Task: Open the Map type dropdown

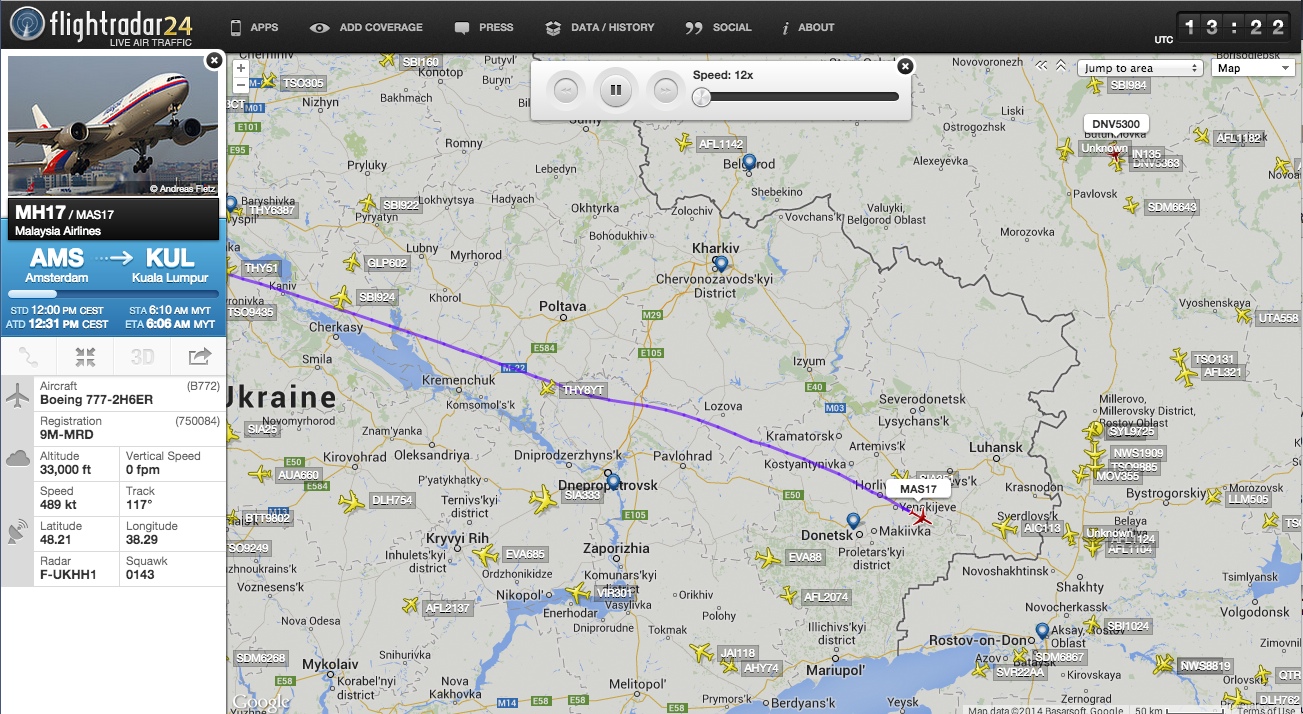Action: pos(1253,68)
